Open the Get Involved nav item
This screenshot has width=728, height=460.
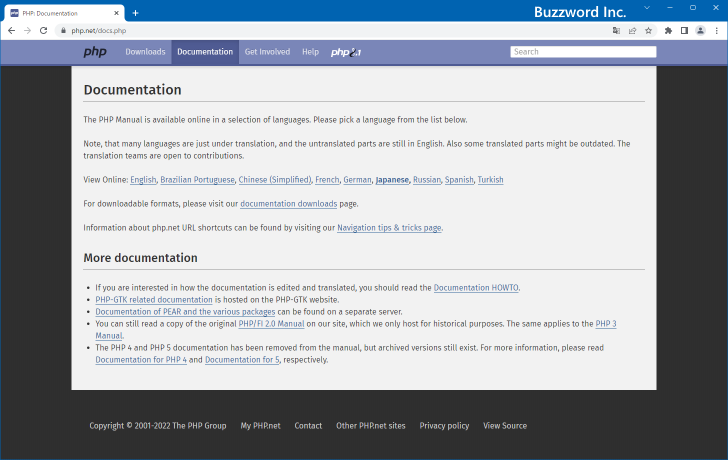[267, 52]
